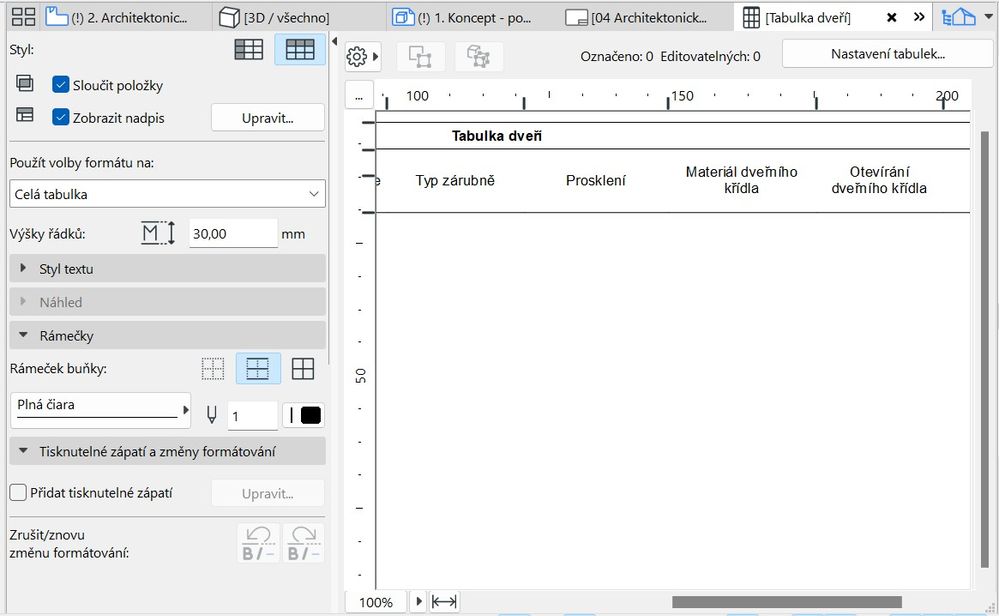Click the ruler corner '...' button
This screenshot has height=616, width=999.
(x=359, y=96)
